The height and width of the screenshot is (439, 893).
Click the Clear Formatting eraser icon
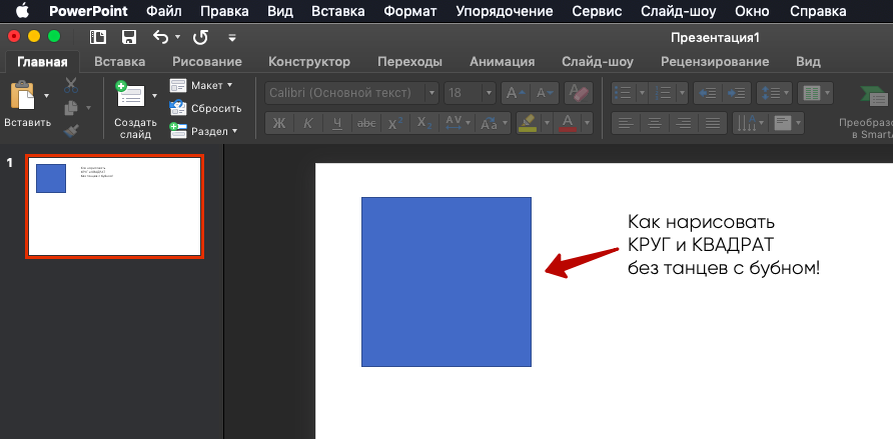(579, 93)
